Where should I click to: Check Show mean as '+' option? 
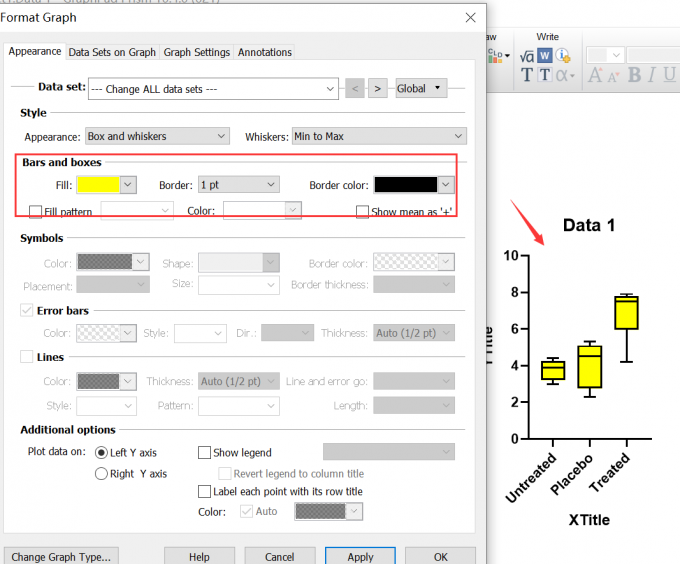pos(362,212)
